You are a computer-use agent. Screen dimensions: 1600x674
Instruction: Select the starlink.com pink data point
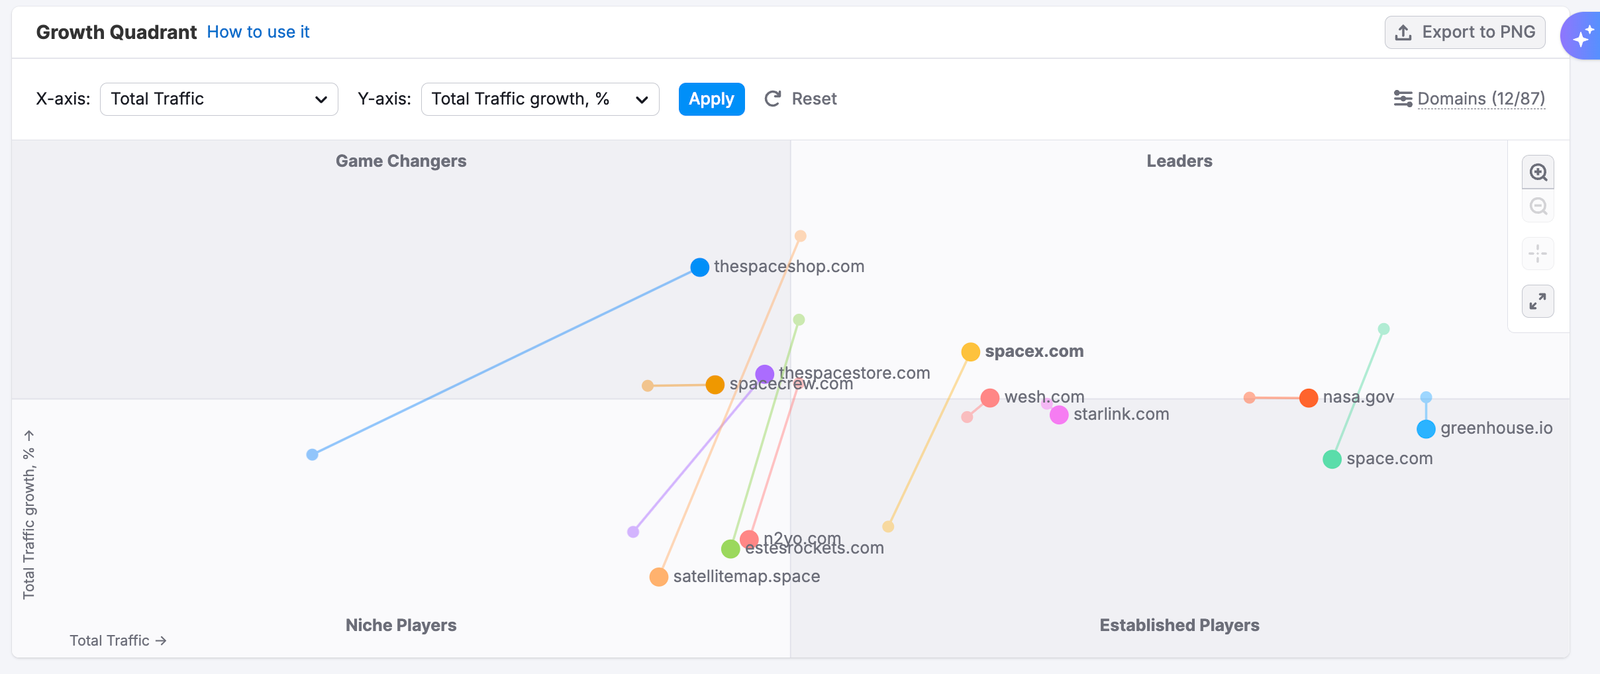coord(1059,415)
